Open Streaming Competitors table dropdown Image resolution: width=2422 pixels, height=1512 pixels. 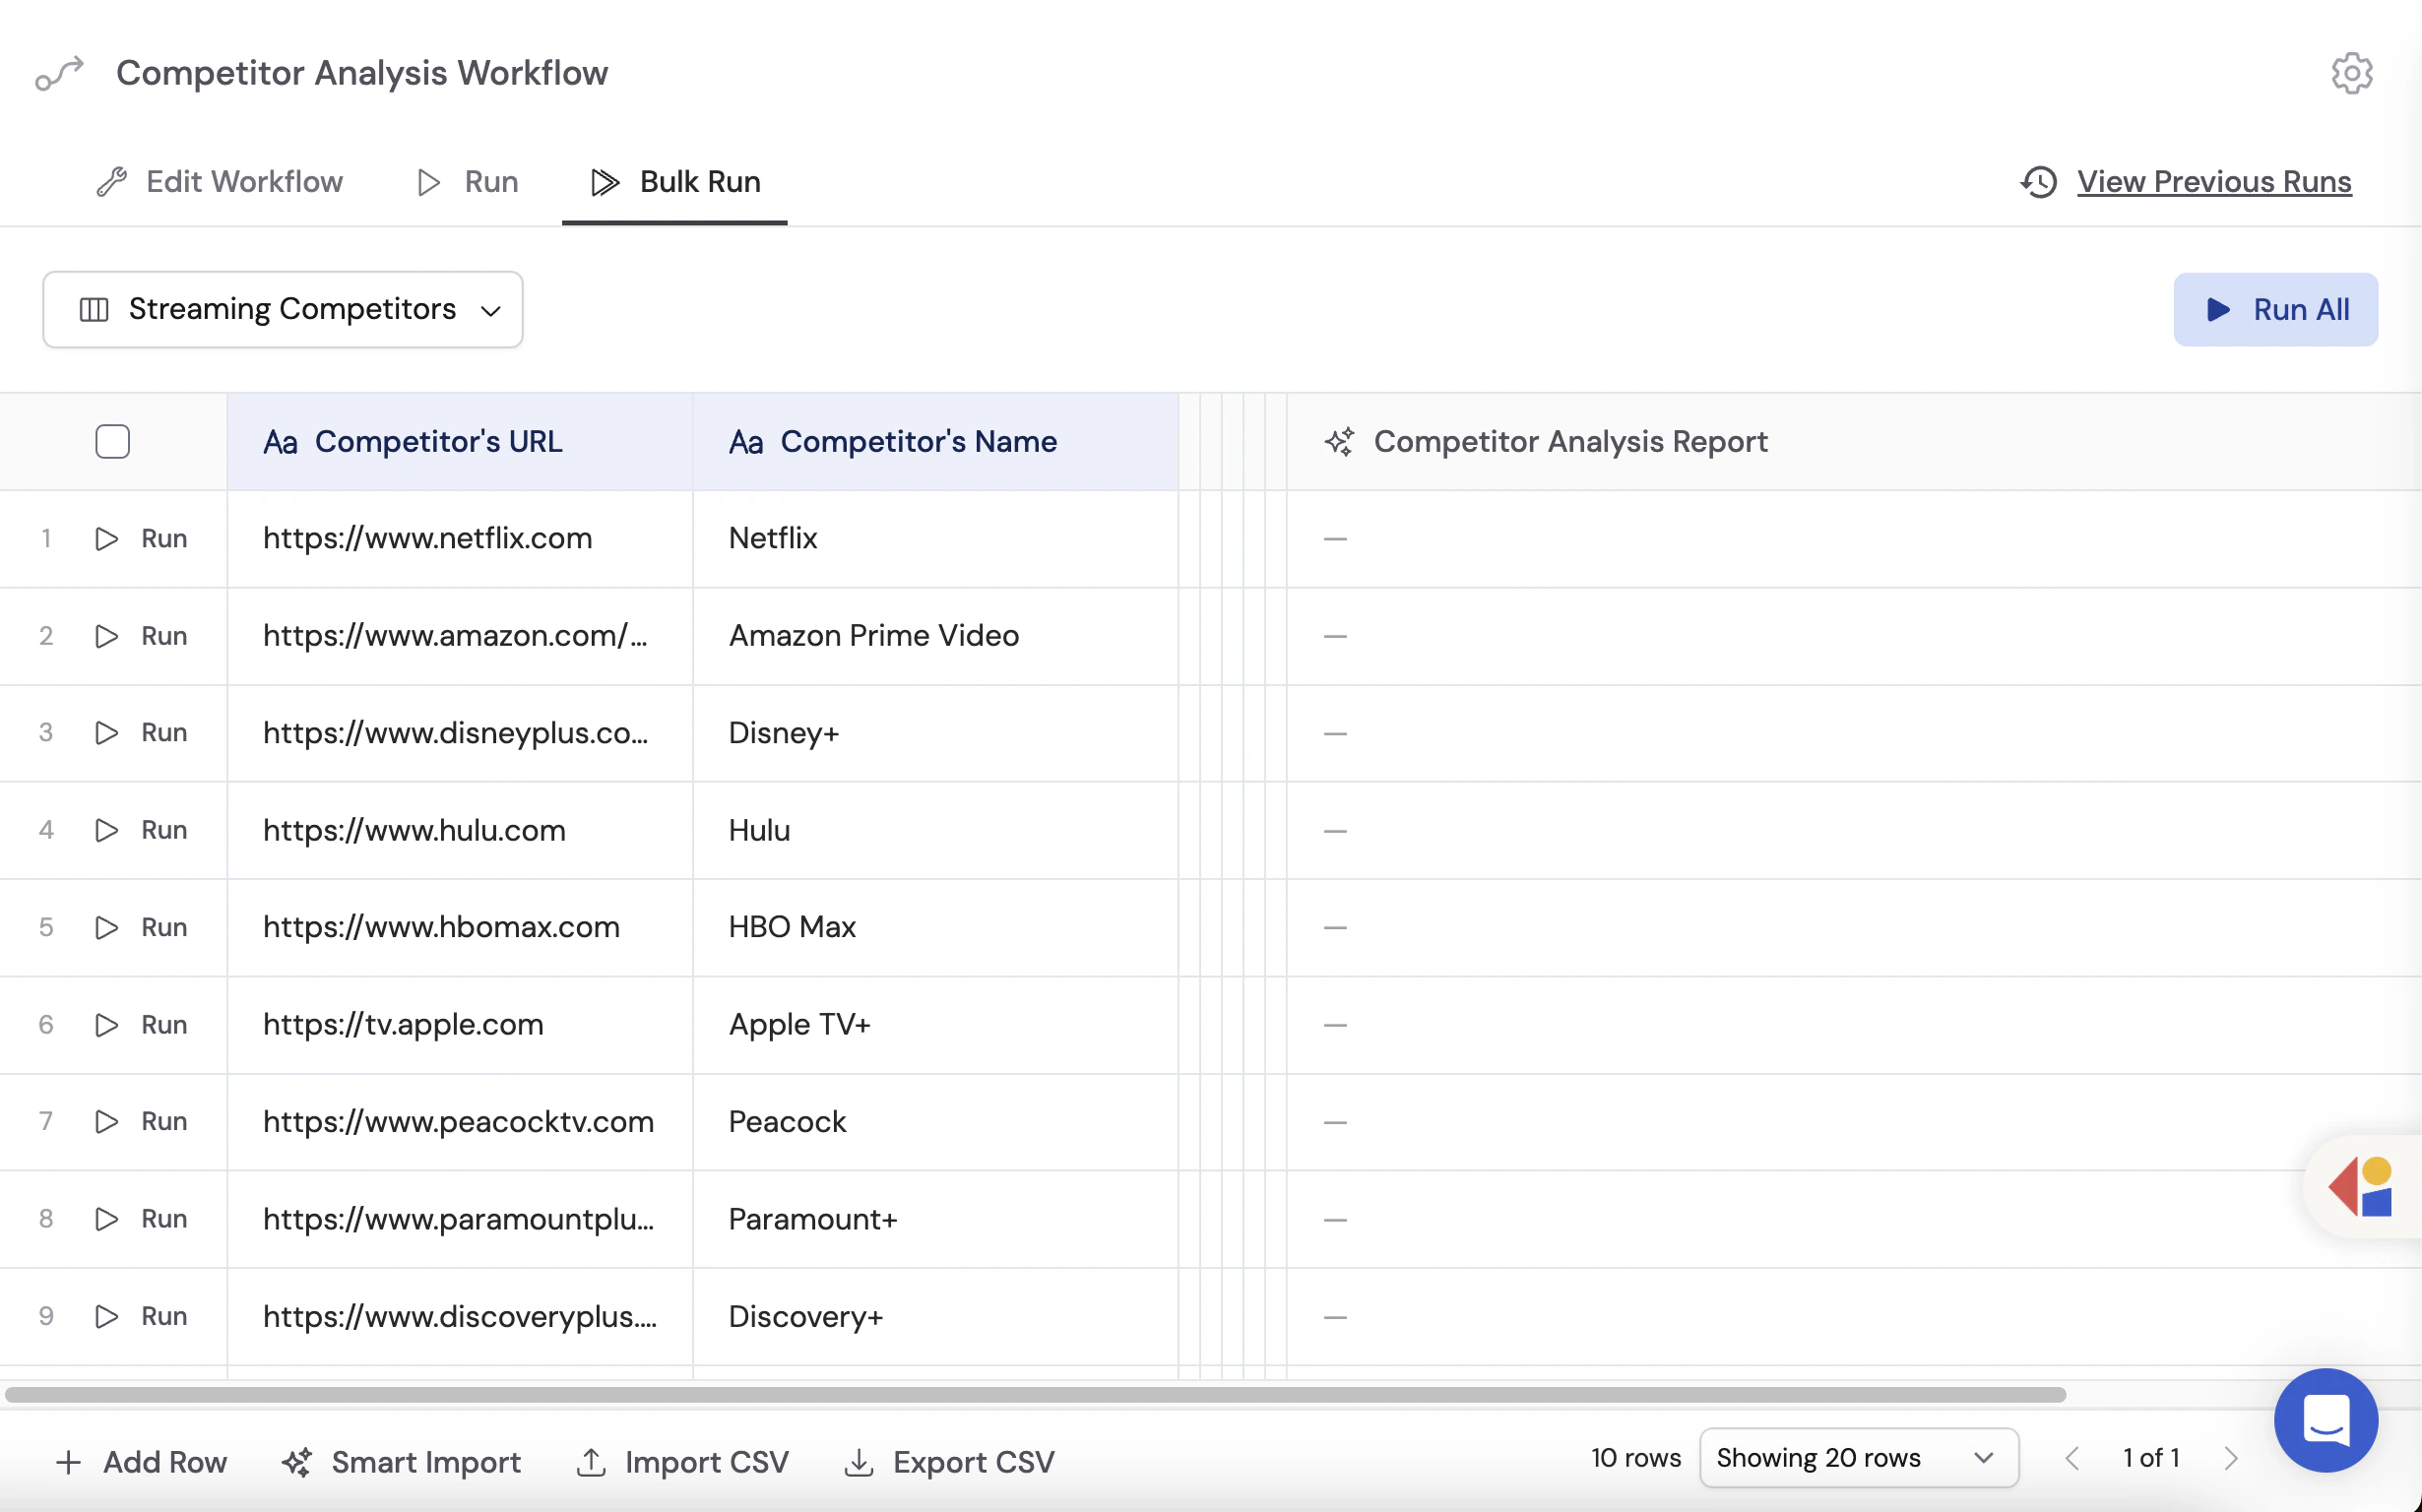click(x=283, y=309)
